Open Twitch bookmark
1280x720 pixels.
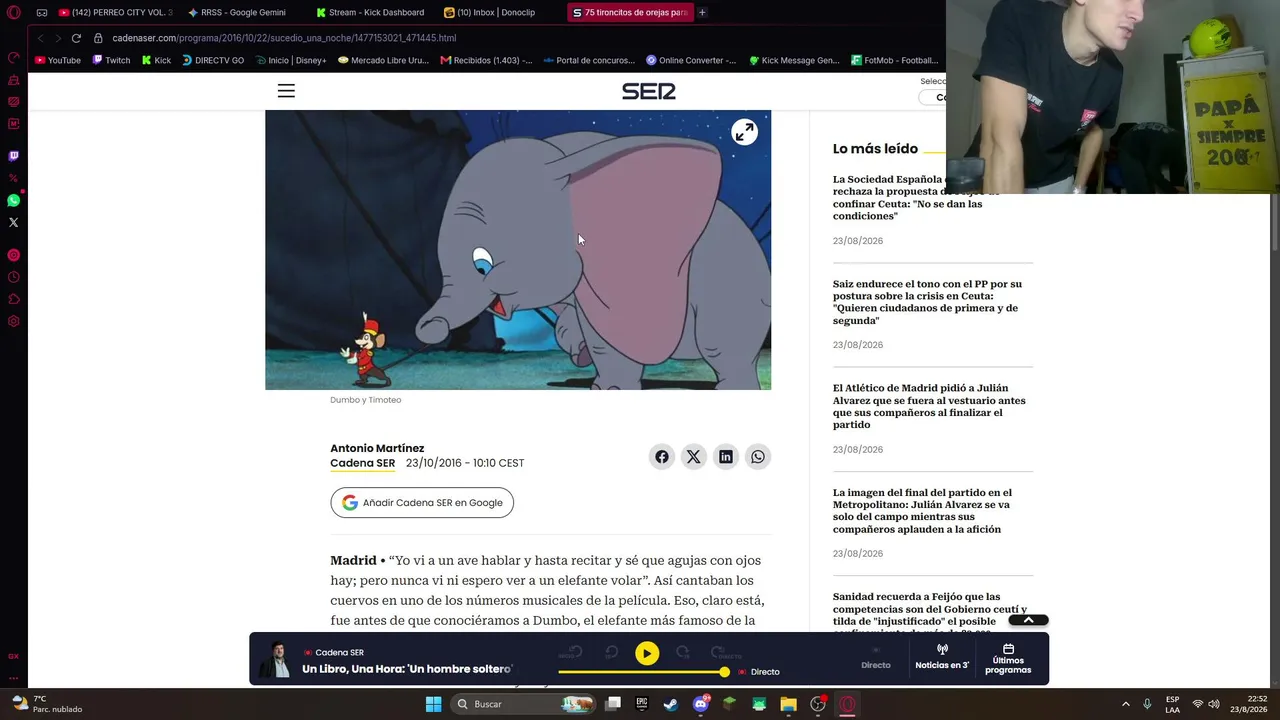coord(111,60)
